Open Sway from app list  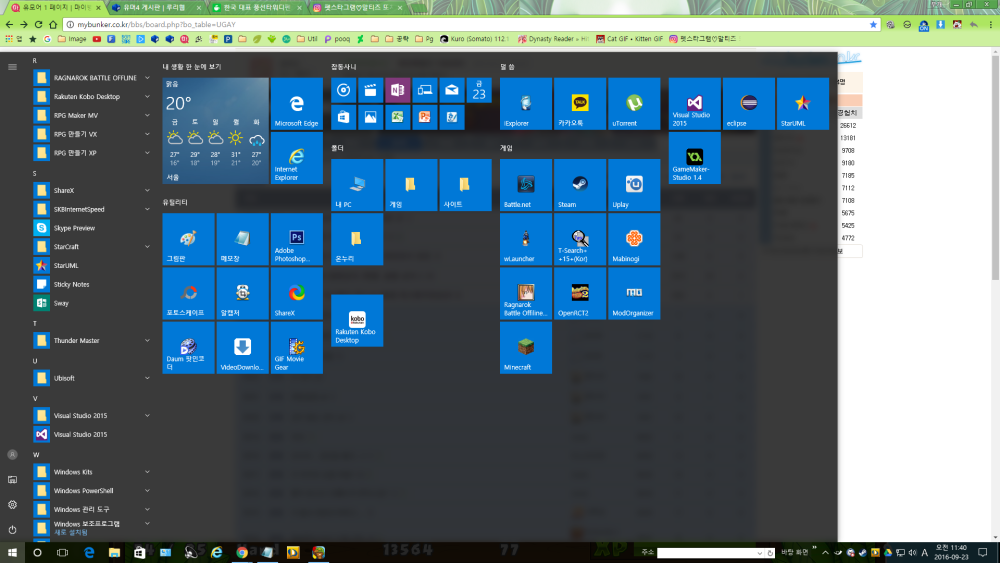[92, 303]
